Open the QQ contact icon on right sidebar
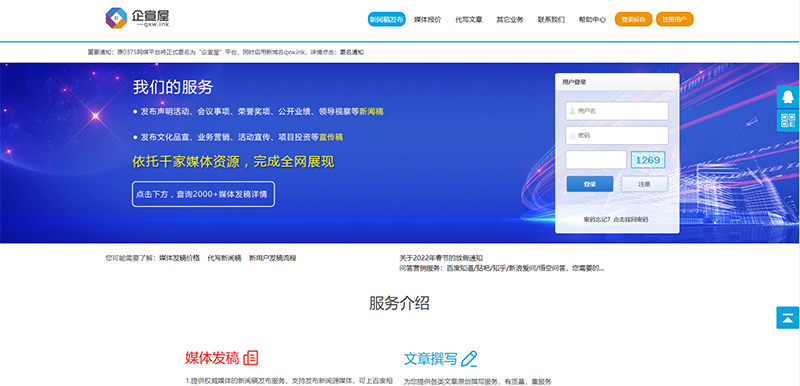Viewport: 800px width, 386px height. coord(788,97)
